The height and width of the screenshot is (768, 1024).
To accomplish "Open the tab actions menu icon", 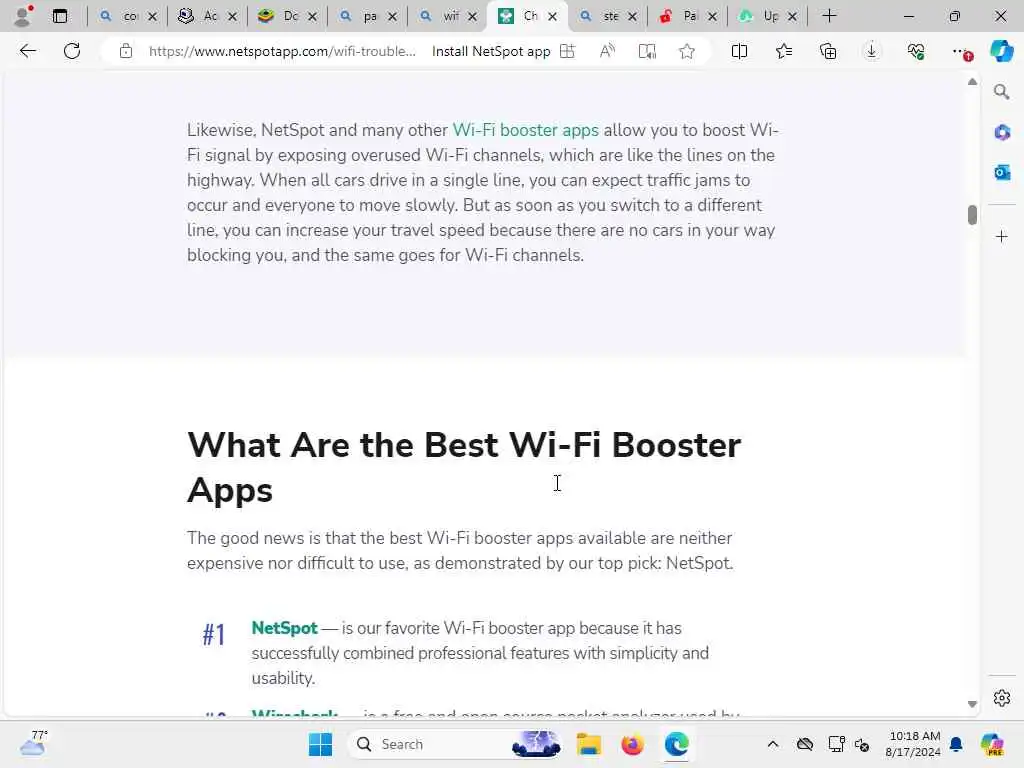I will (59, 16).
